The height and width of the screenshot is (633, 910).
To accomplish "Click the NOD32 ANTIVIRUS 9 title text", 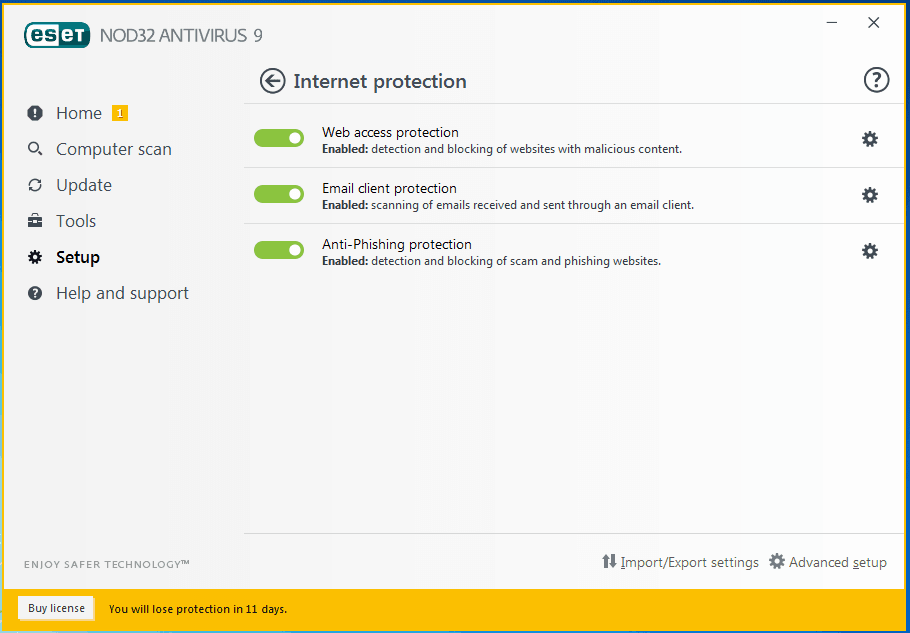I will [181, 35].
